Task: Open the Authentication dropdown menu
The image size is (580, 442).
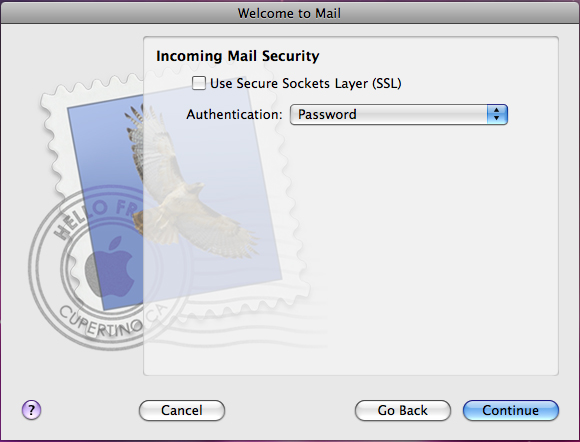Action: point(399,114)
